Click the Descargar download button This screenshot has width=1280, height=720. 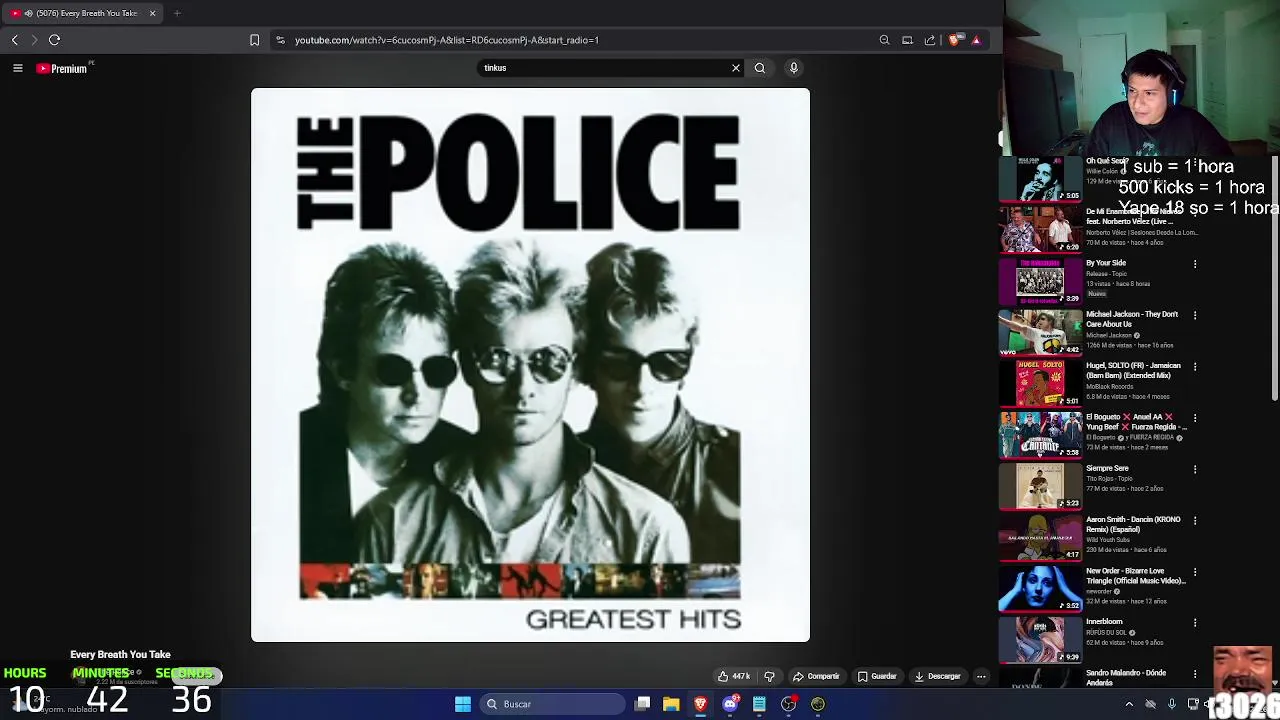coord(938,677)
